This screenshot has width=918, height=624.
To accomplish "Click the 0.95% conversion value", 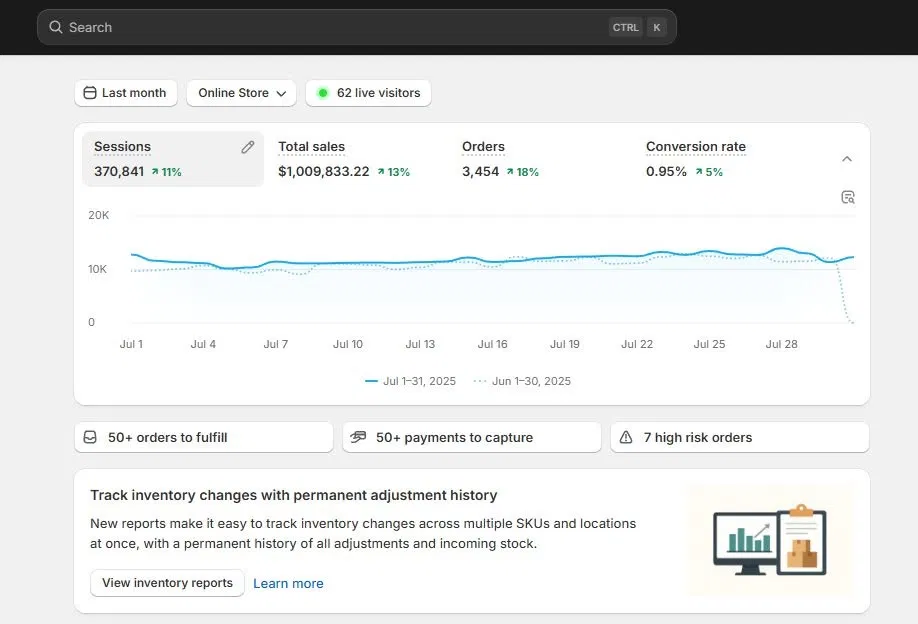I will click(666, 172).
